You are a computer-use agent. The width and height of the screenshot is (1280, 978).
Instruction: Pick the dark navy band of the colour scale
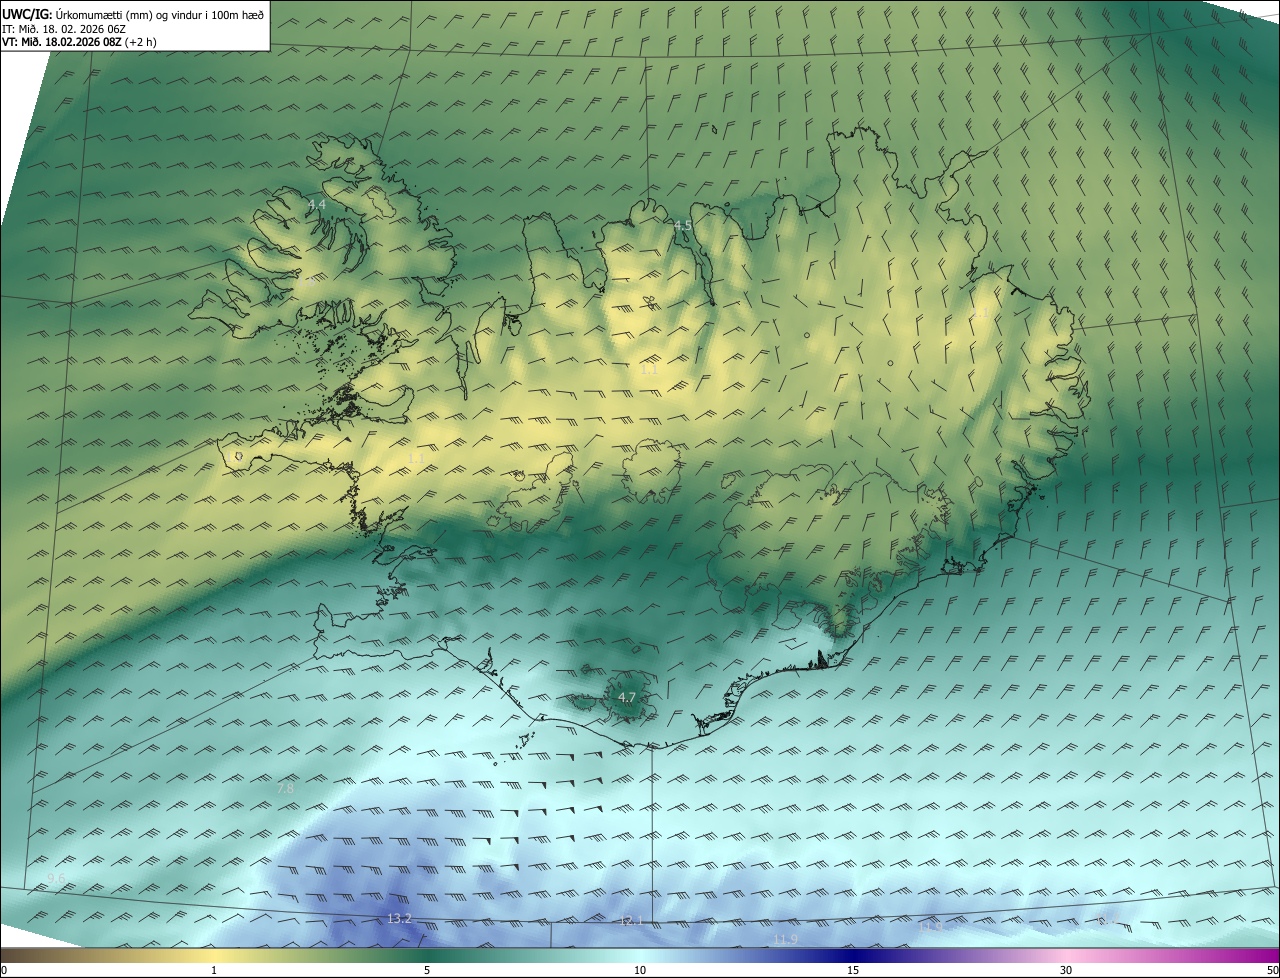[853, 955]
